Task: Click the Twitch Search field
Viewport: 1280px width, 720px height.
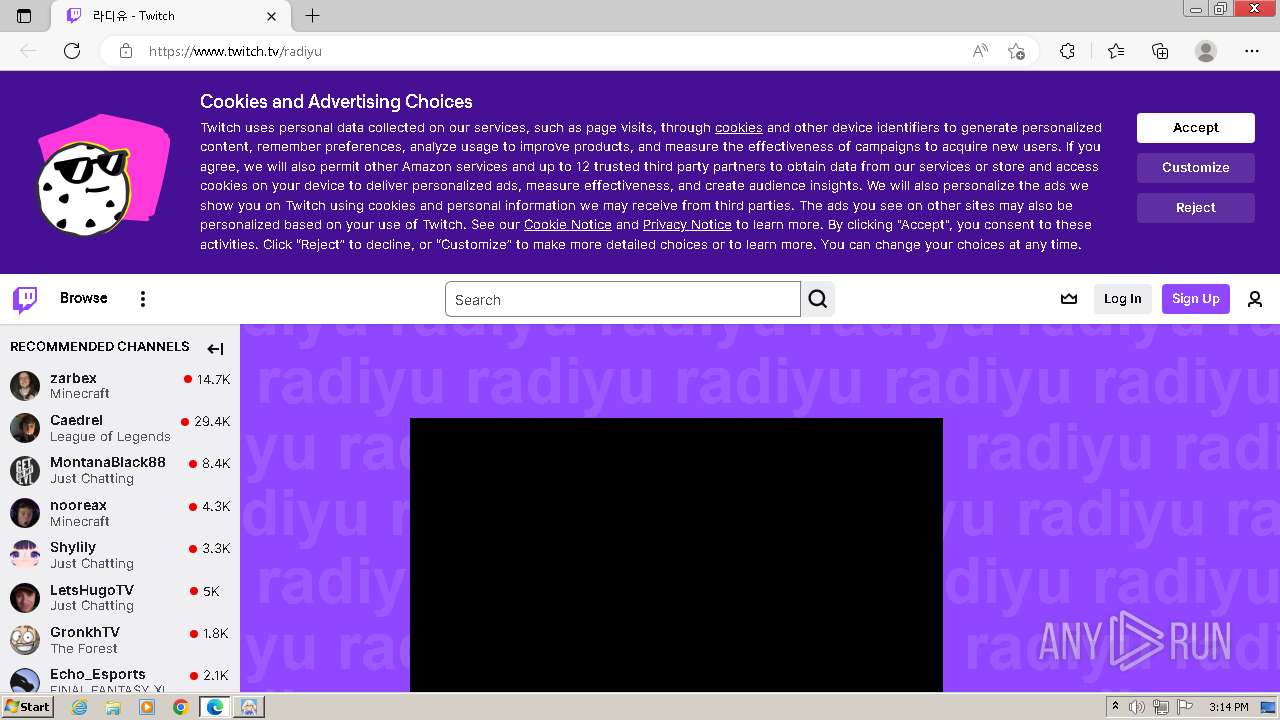Action: point(623,299)
